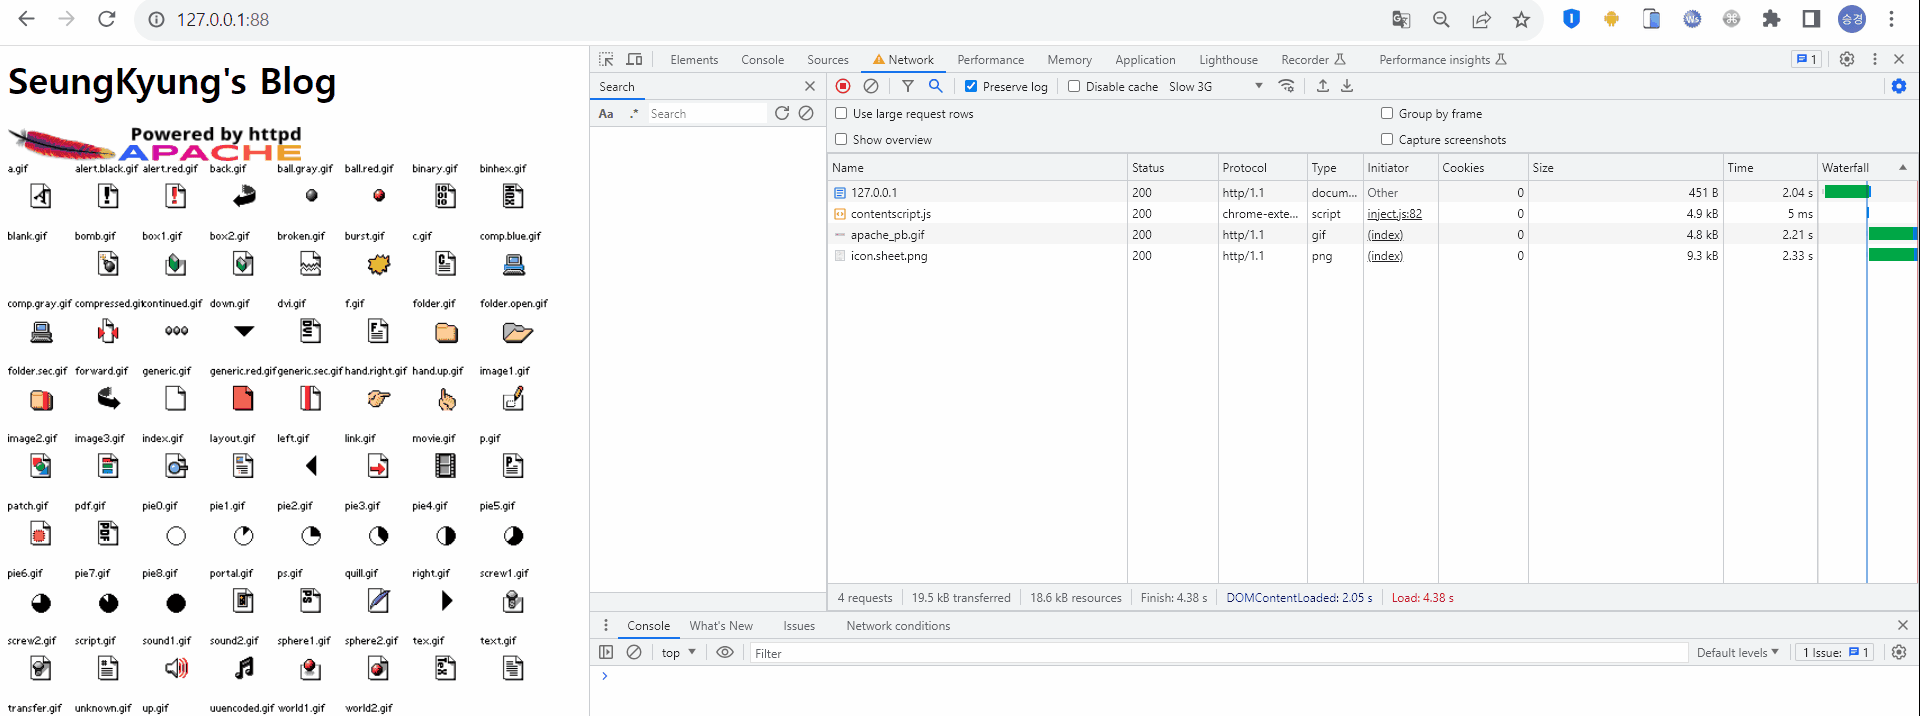Click the browser address bar URL
The width and height of the screenshot is (1920, 716).
click(x=223, y=19)
